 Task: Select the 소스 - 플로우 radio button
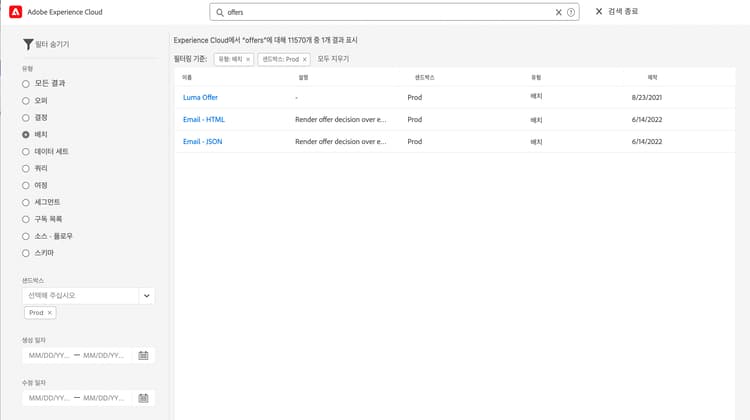(x=26, y=236)
